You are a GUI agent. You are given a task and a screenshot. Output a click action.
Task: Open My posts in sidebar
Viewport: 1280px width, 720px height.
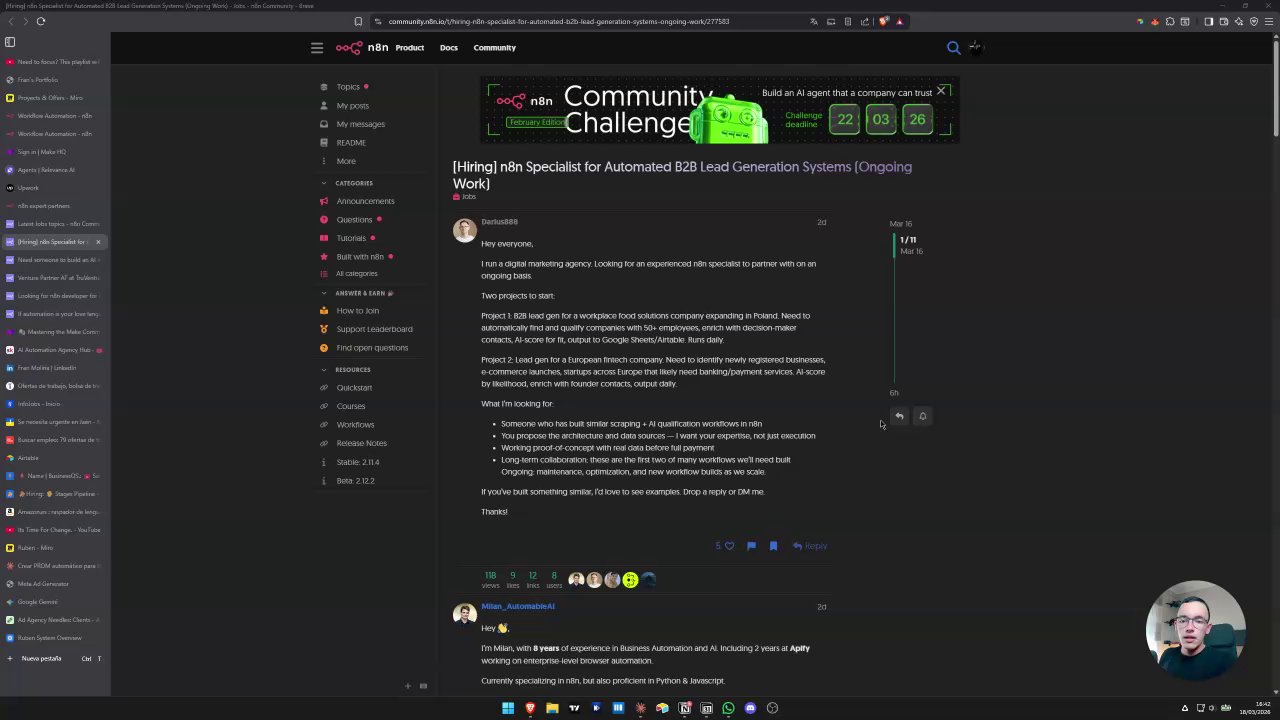coord(352,105)
